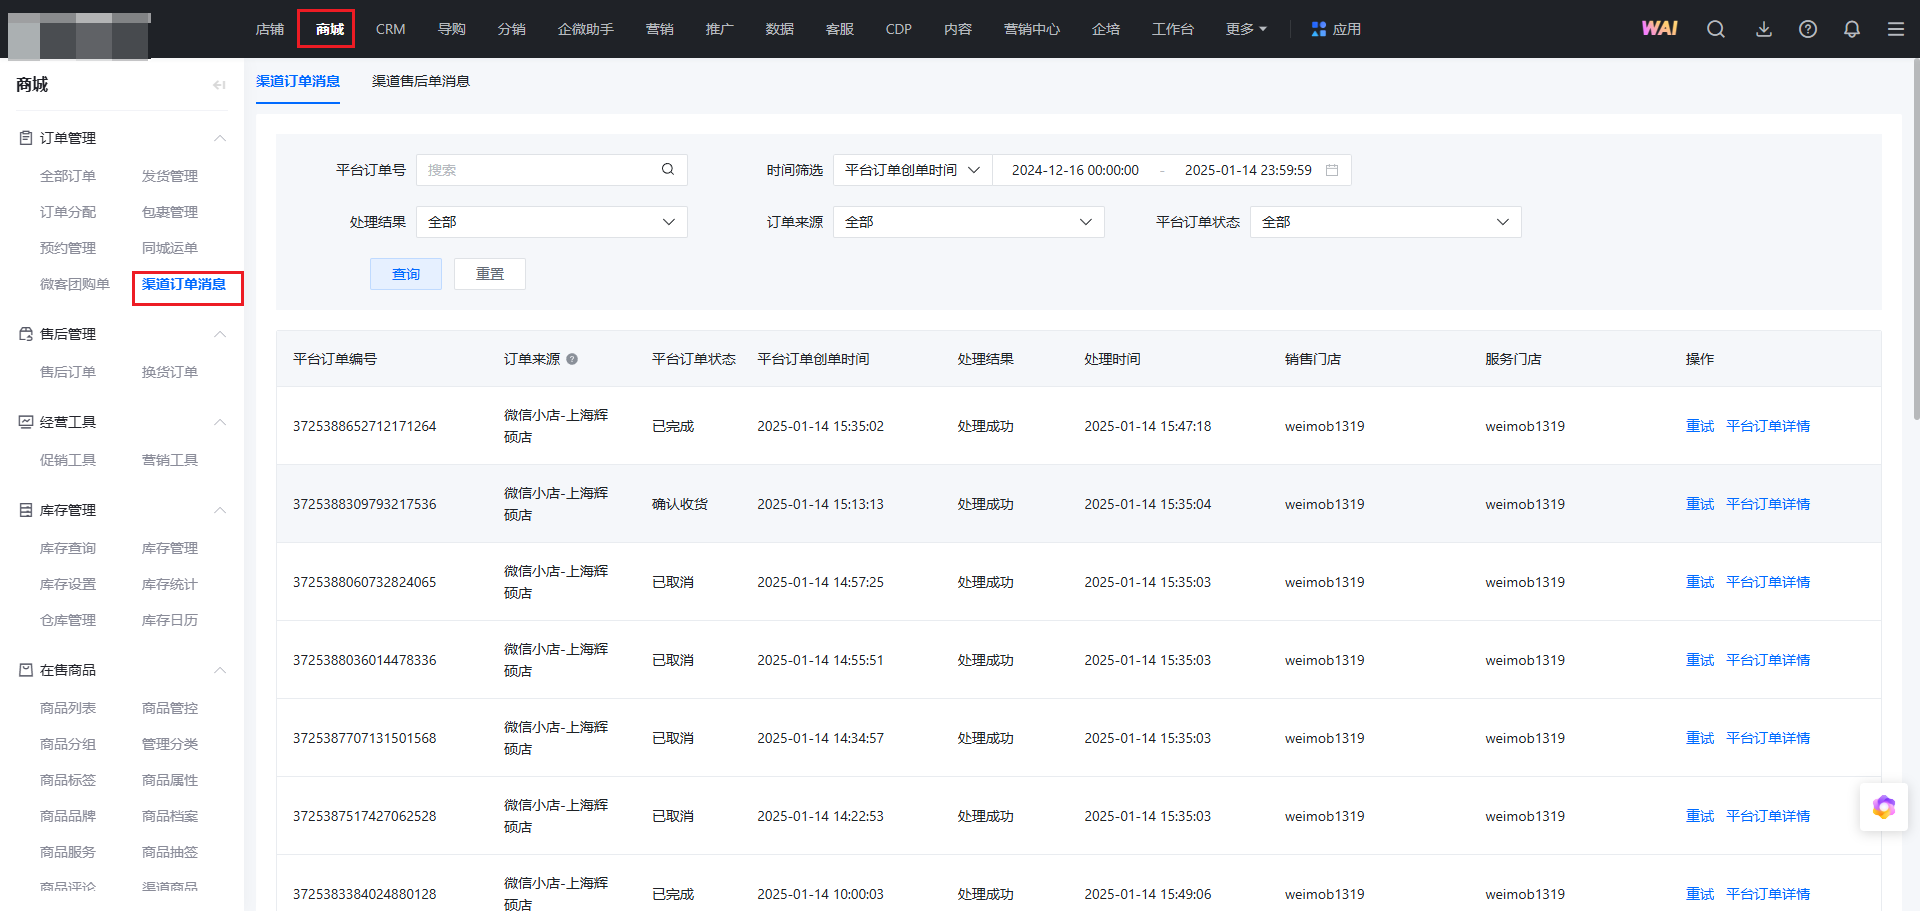The width and height of the screenshot is (1920, 911).
Task: Open the 企微助手 top menu
Action: (x=586, y=29)
